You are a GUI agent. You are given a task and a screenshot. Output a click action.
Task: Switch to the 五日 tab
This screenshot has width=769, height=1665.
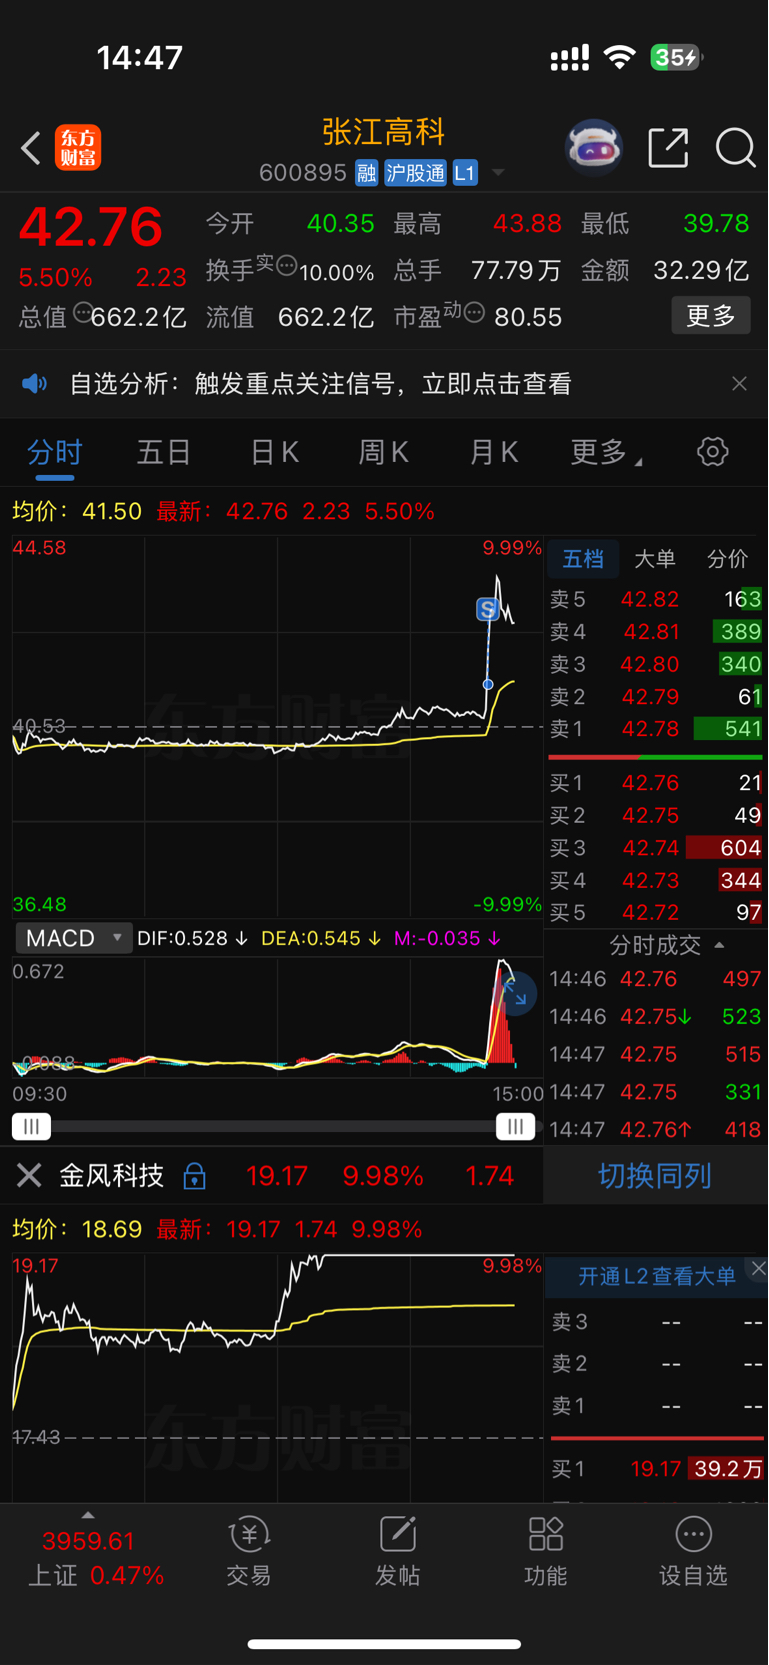(x=164, y=453)
